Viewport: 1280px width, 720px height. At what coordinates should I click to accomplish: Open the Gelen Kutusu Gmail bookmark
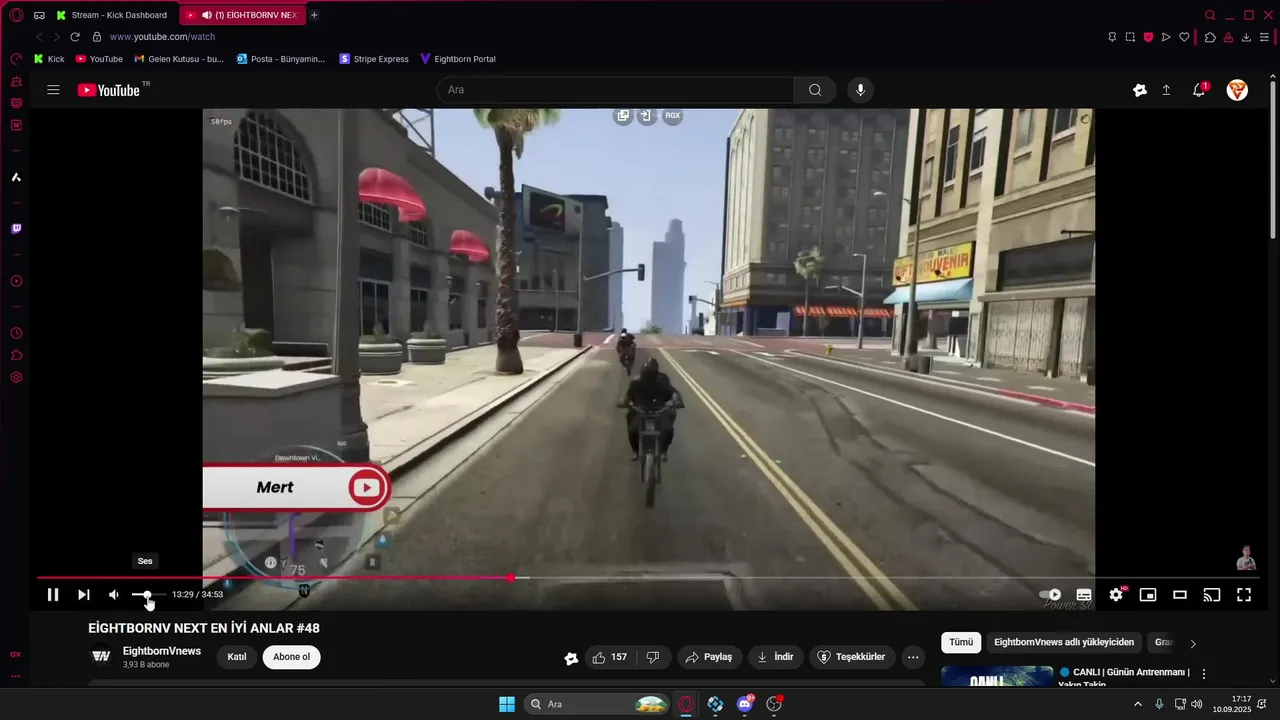click(x=179, y=59)
